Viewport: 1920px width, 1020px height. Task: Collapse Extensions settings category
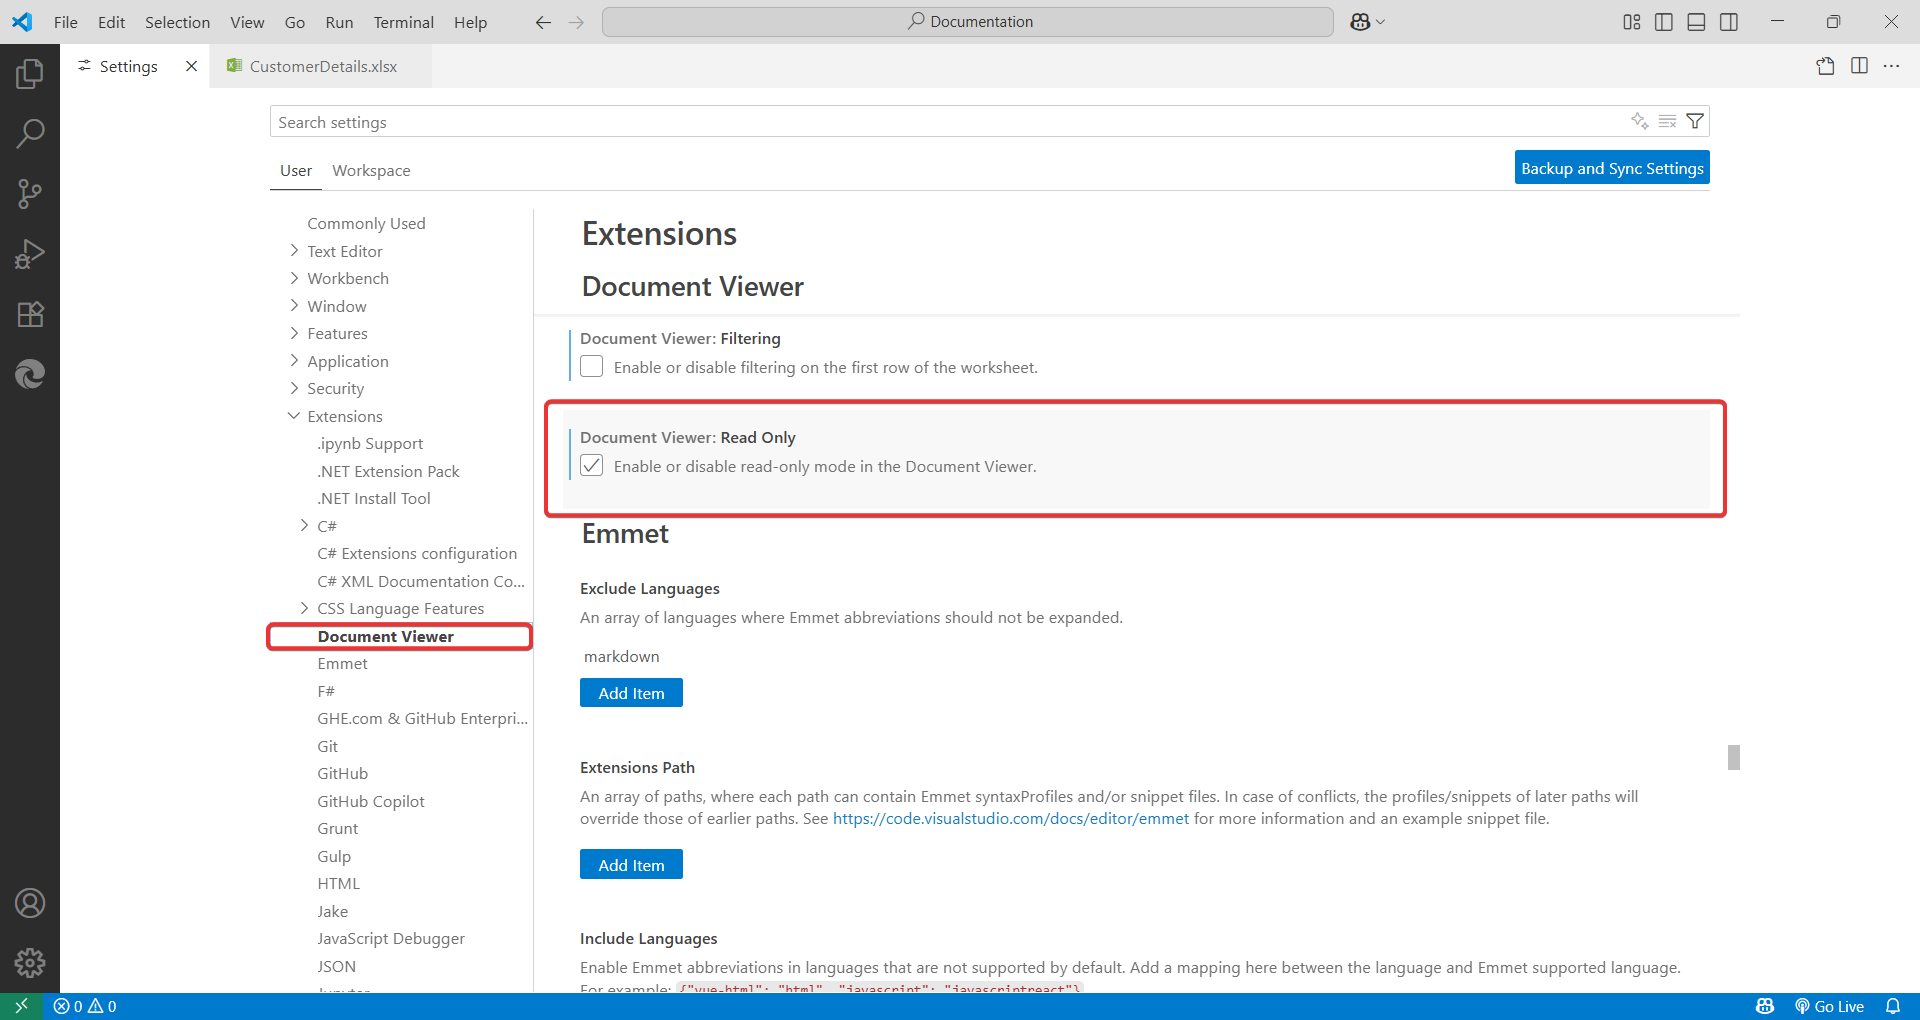point(294,416)
